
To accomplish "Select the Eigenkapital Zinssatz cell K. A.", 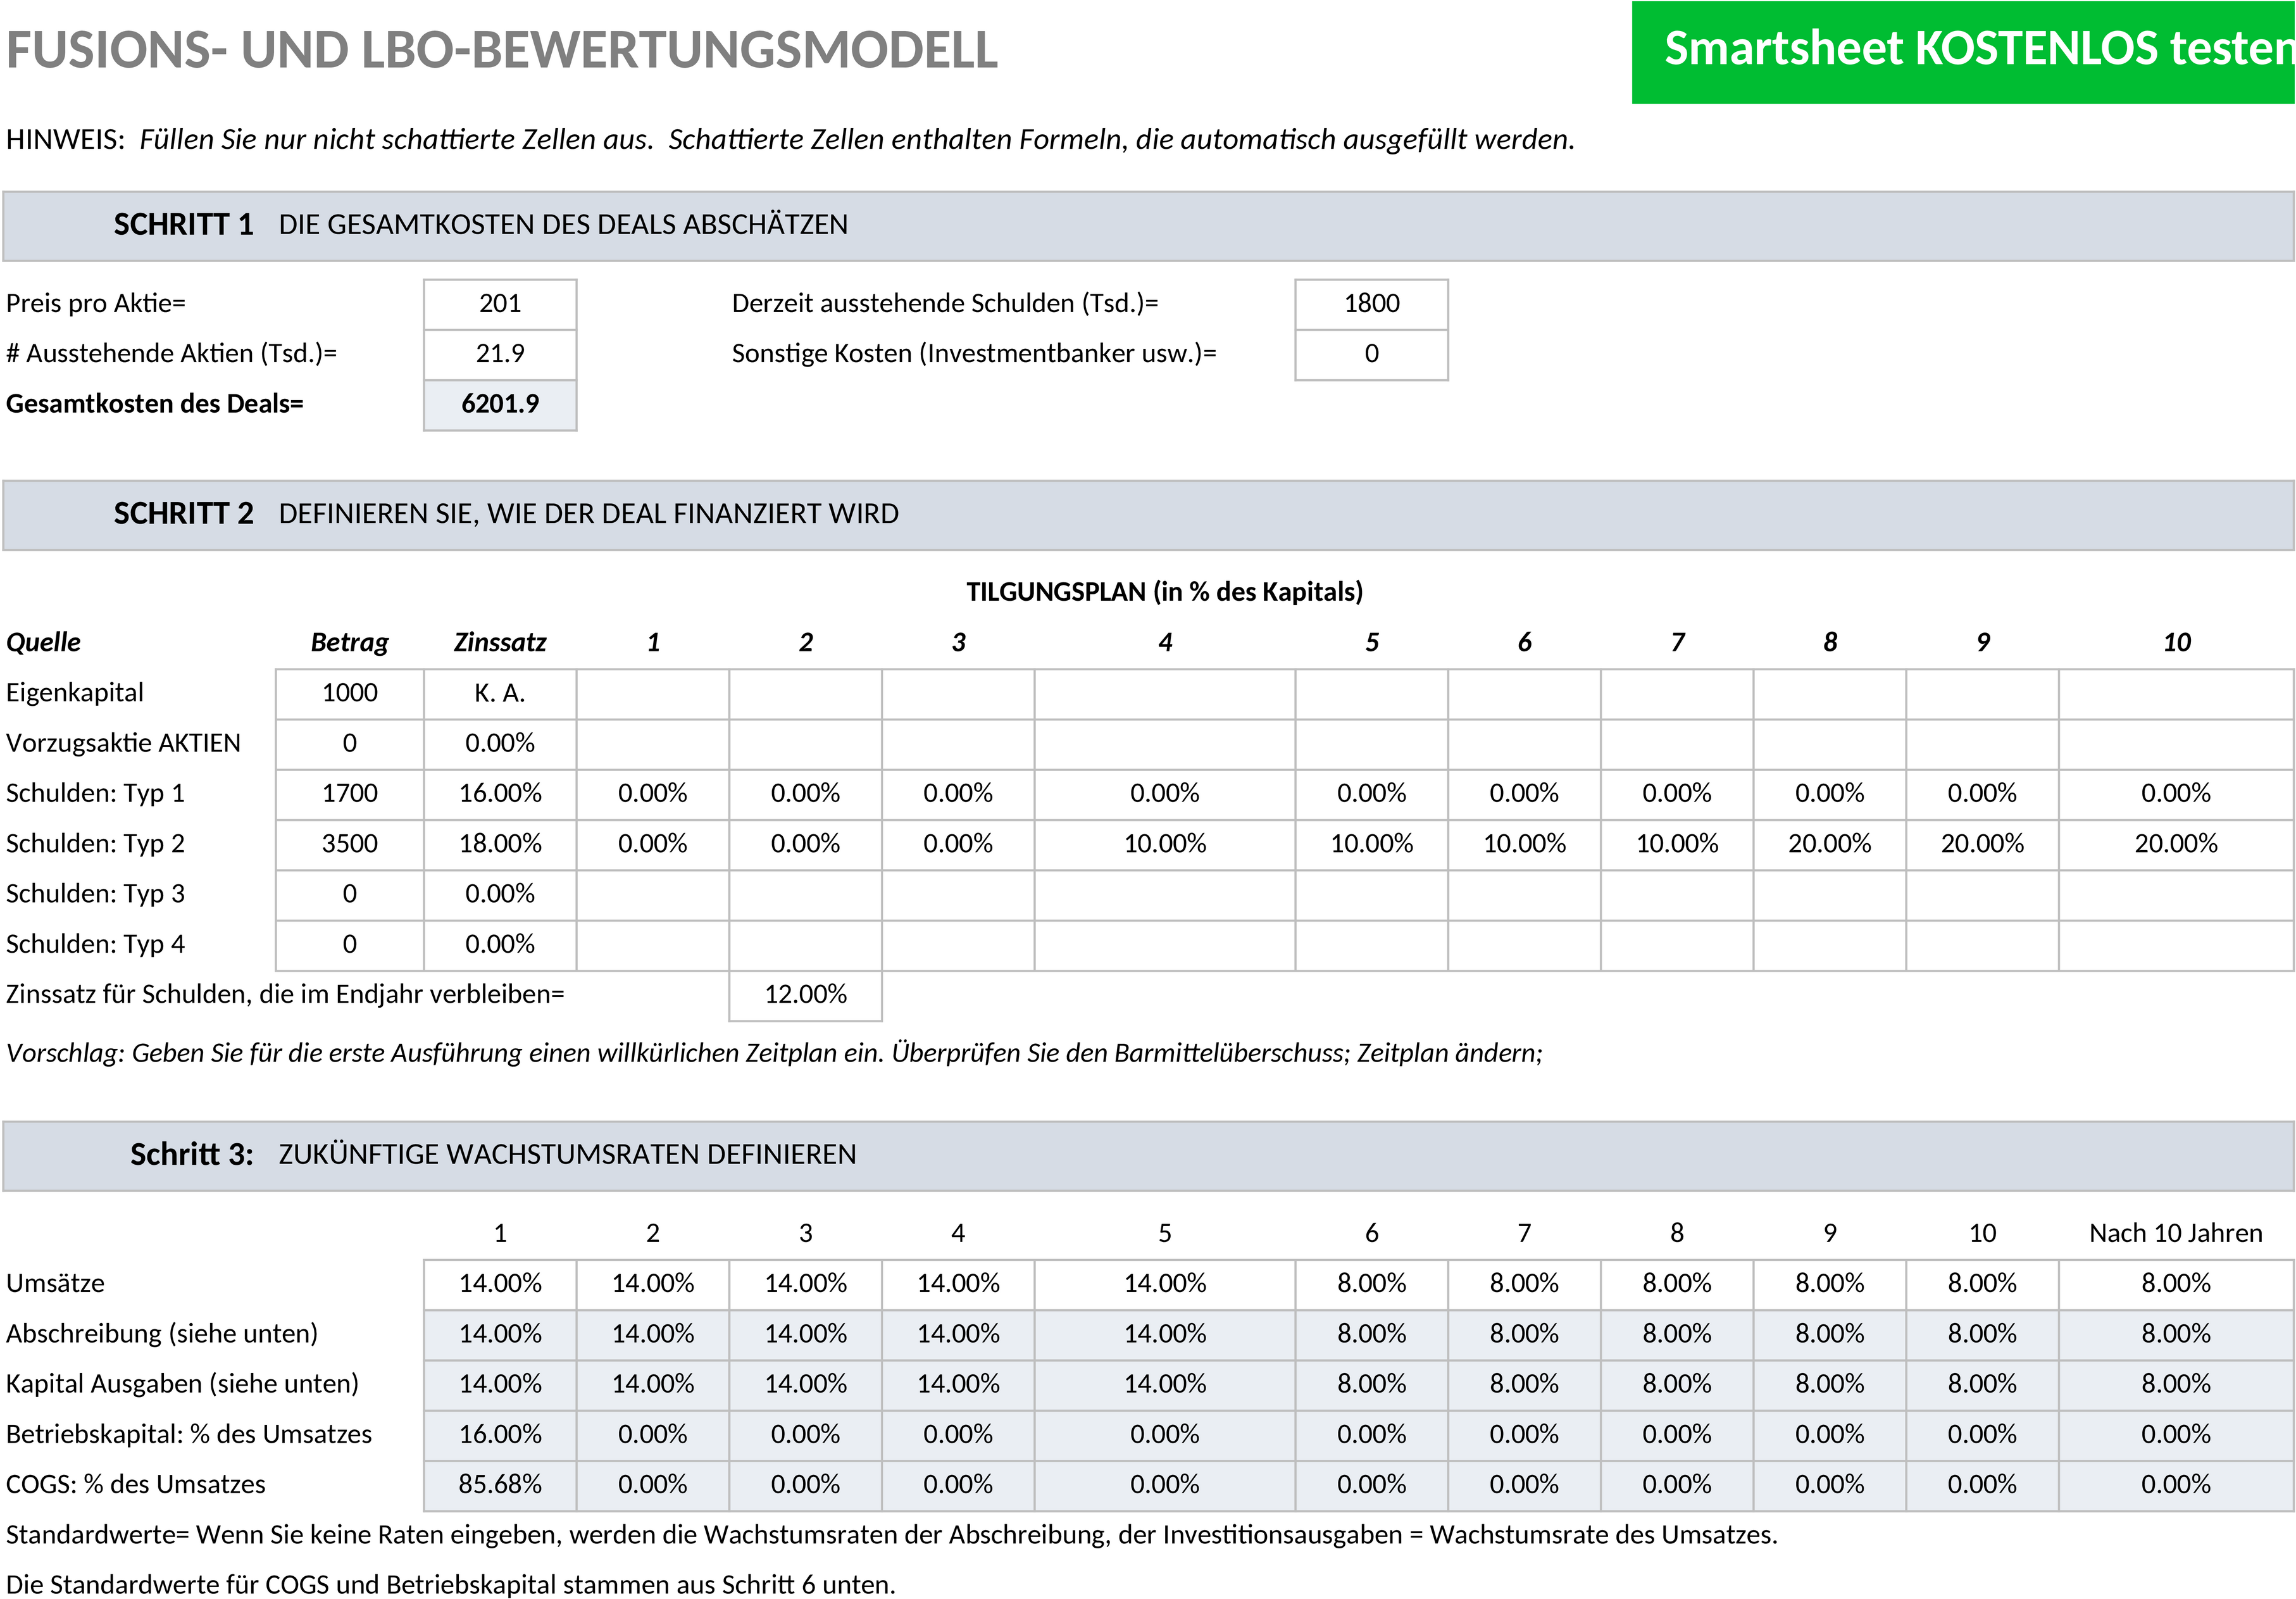I will pyautogui.click(x=500, y=694).
